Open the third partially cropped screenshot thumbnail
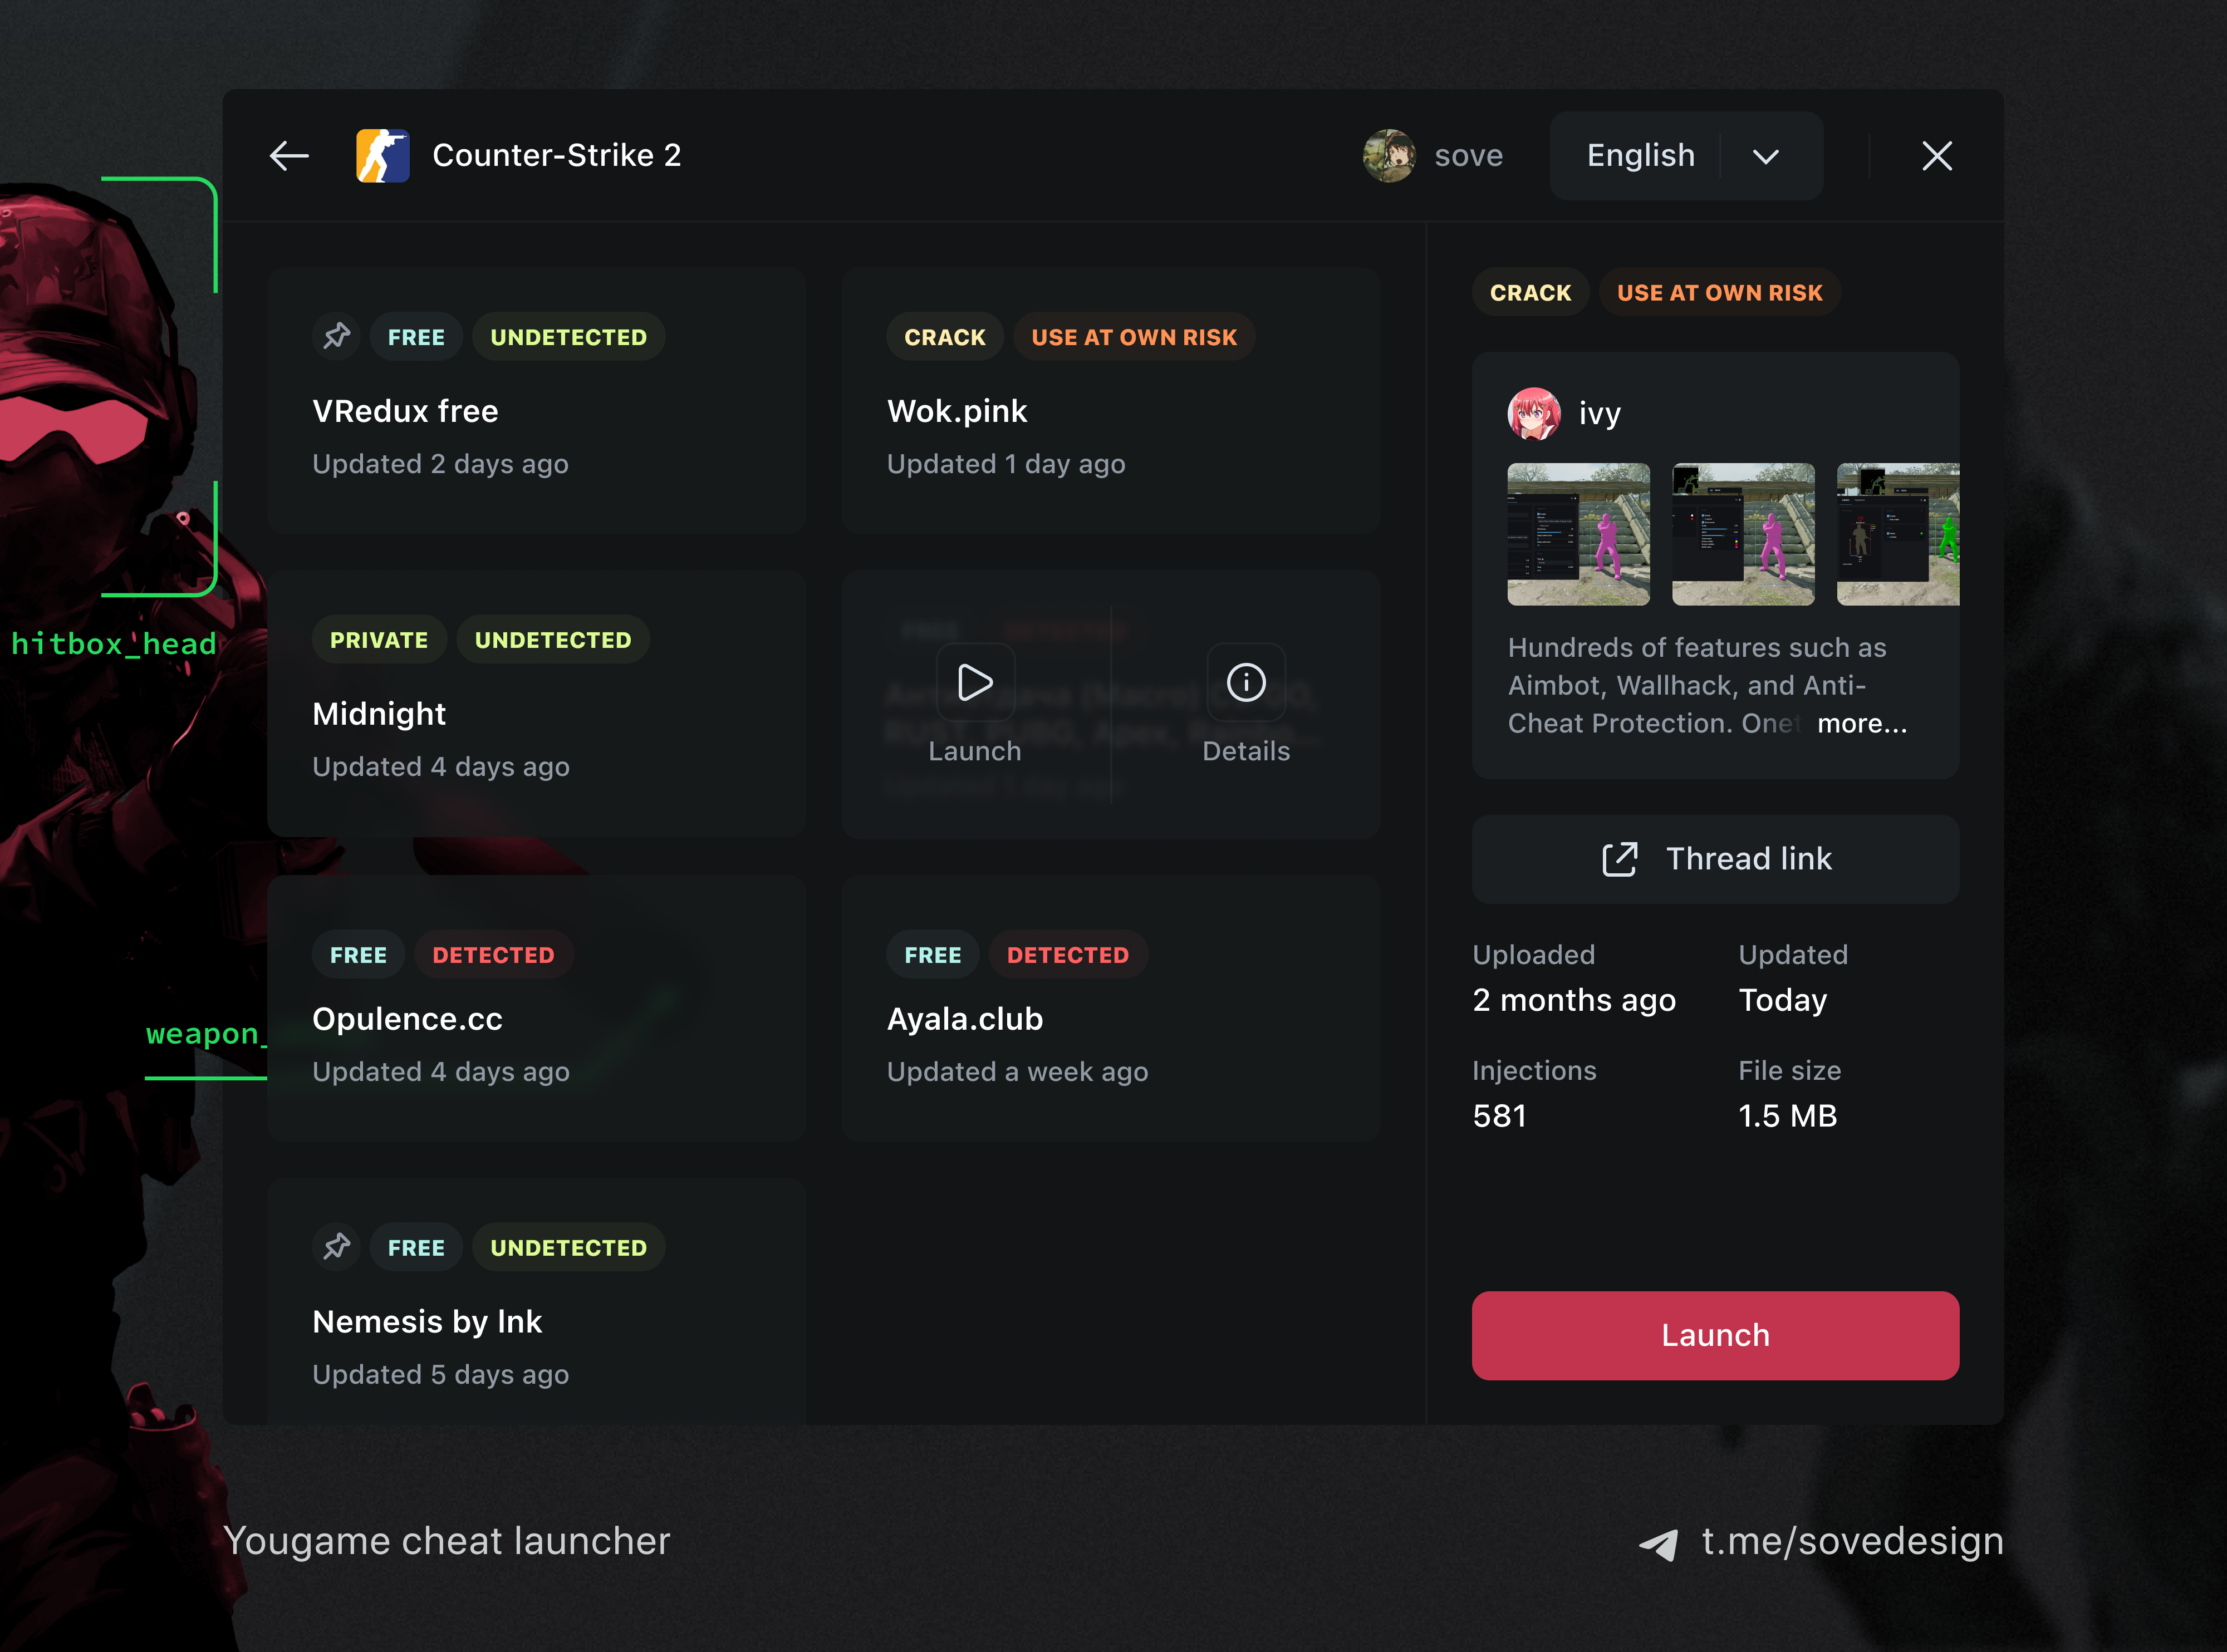 tap(1898, 534)
